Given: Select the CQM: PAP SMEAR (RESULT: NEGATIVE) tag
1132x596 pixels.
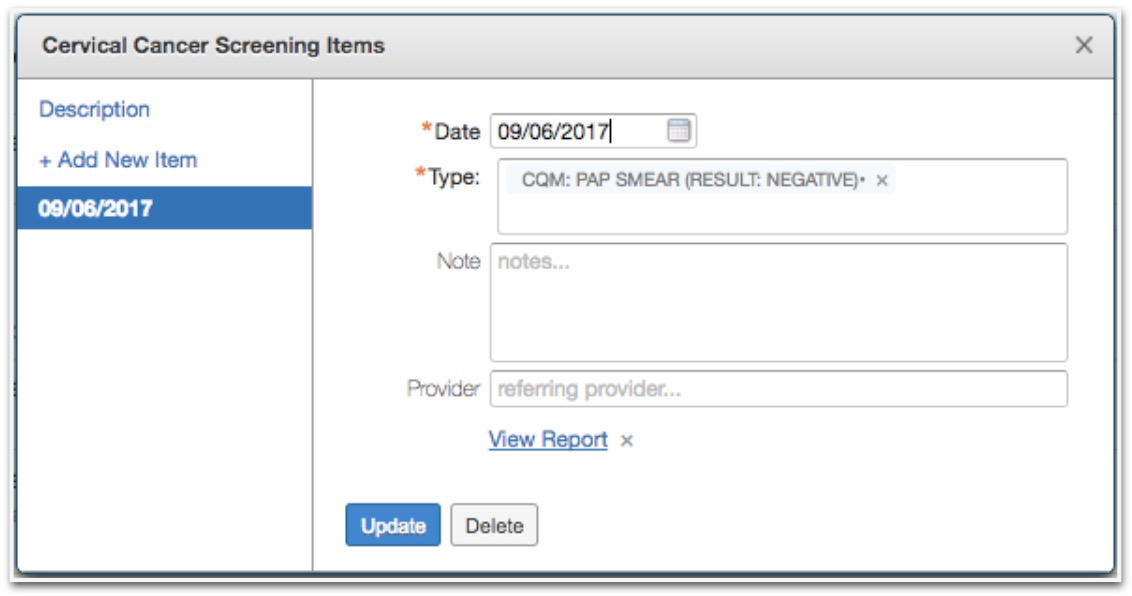Looking at the screenshot, I should [x=692, y=180].
